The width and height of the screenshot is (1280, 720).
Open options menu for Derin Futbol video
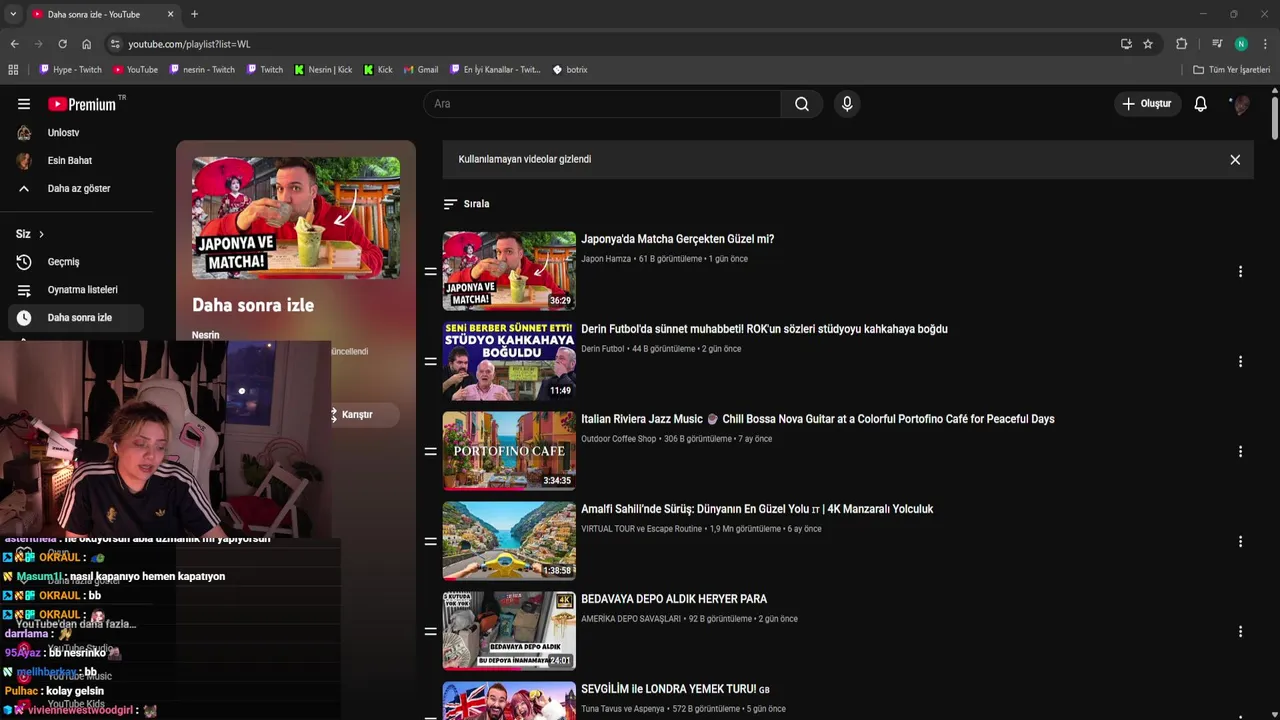click(1240, 361)
